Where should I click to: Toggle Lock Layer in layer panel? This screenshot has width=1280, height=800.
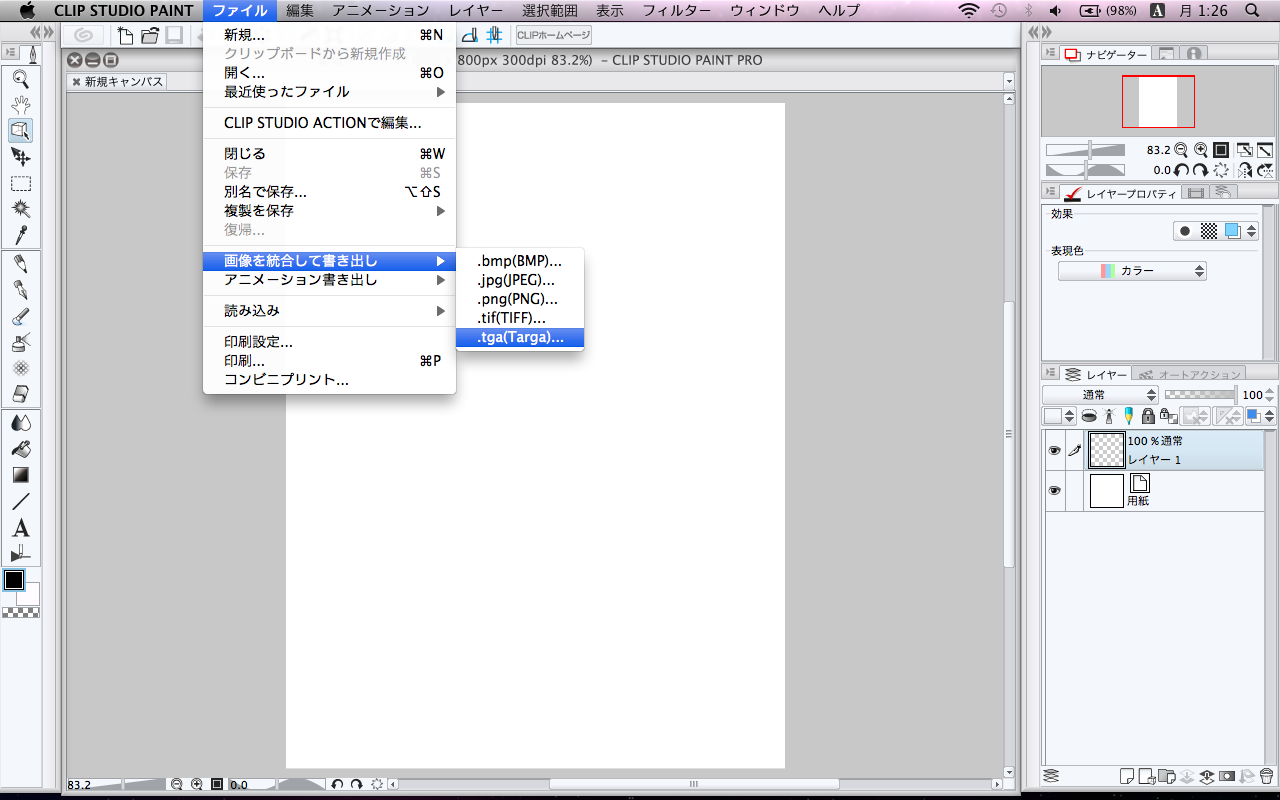[1148, 416]
